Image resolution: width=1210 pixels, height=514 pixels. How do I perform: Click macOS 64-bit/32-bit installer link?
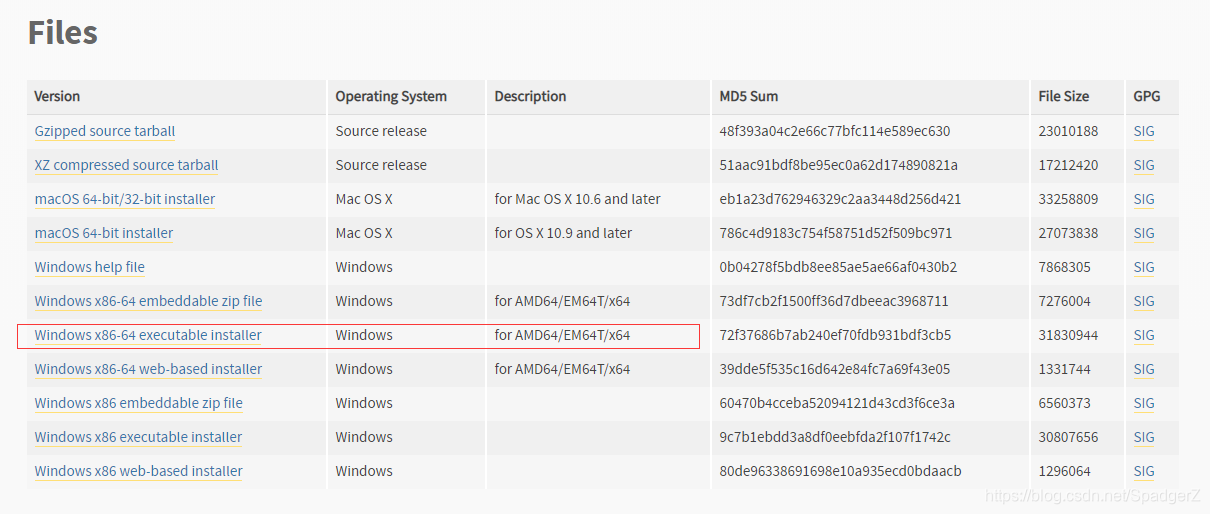tap(125, 199)
